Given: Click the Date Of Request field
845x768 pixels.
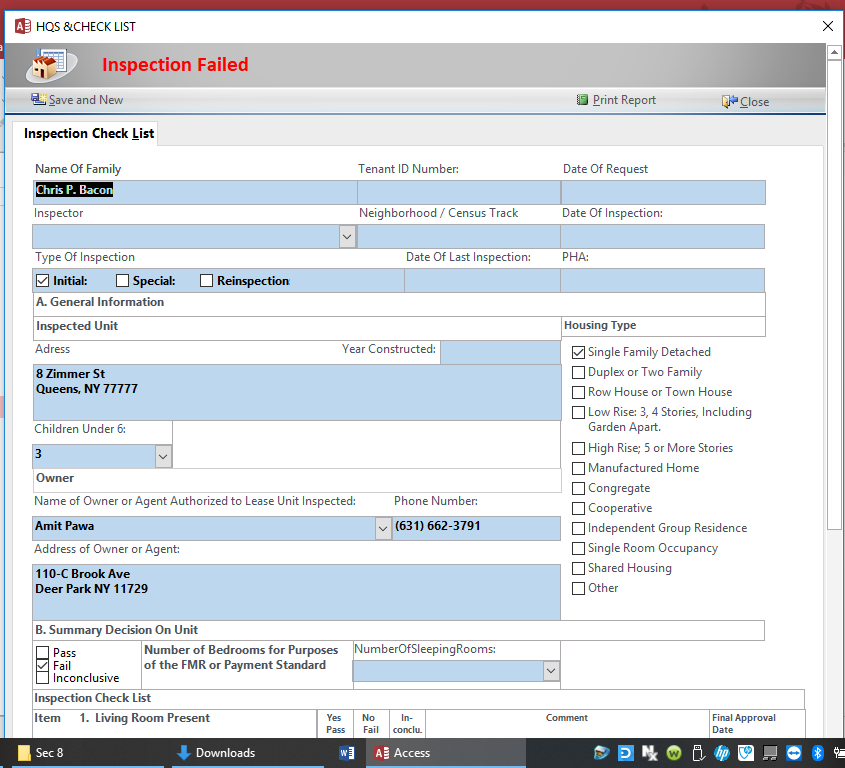Looking at the screenshot, I should coord(663,192).
